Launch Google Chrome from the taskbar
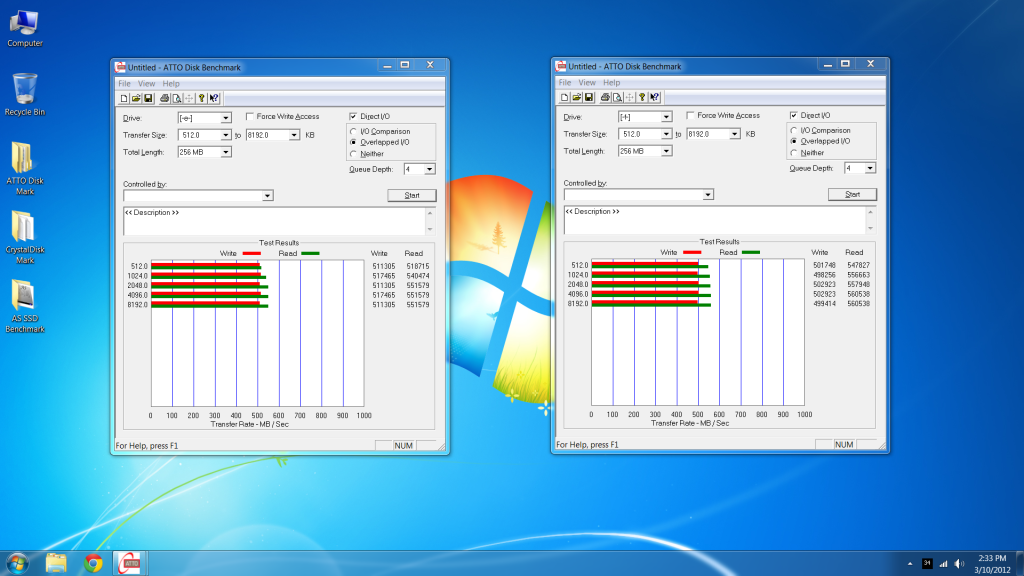 click(93, 563)
